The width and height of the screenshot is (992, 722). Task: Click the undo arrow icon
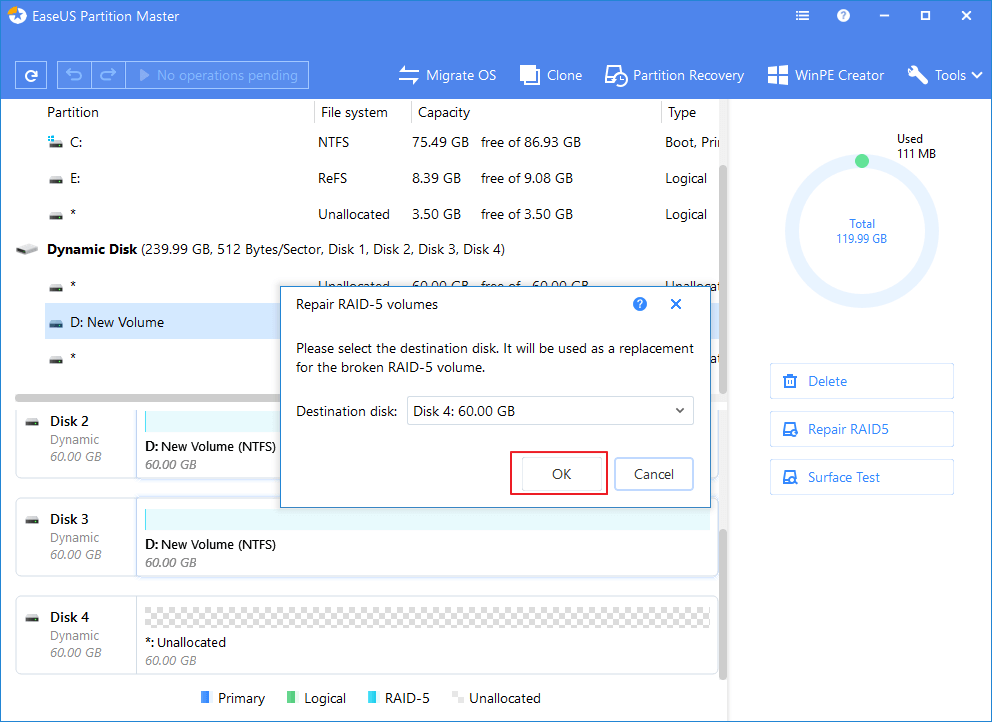tap(74, 75)
